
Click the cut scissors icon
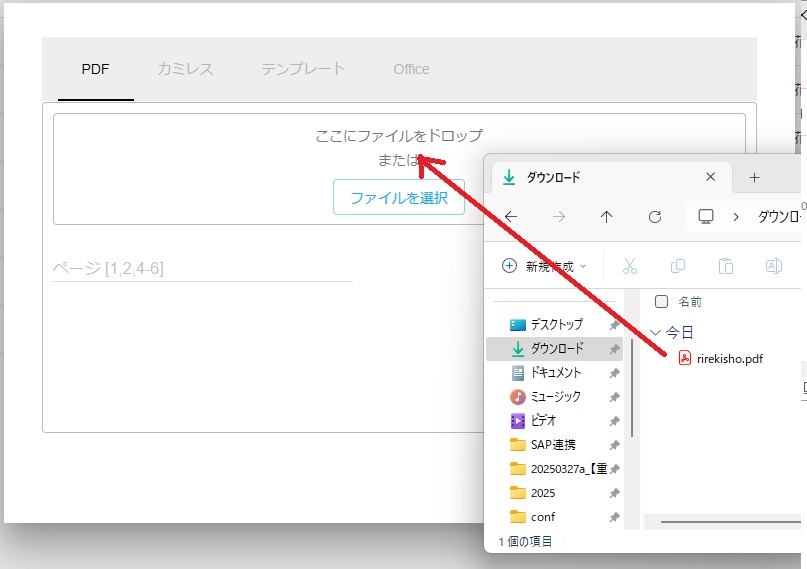630,266
